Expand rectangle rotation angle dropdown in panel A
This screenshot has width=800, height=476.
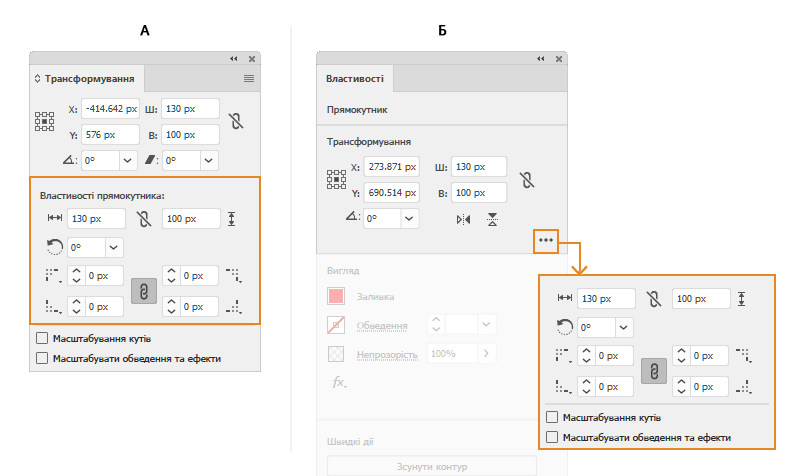tap(114, 247)
